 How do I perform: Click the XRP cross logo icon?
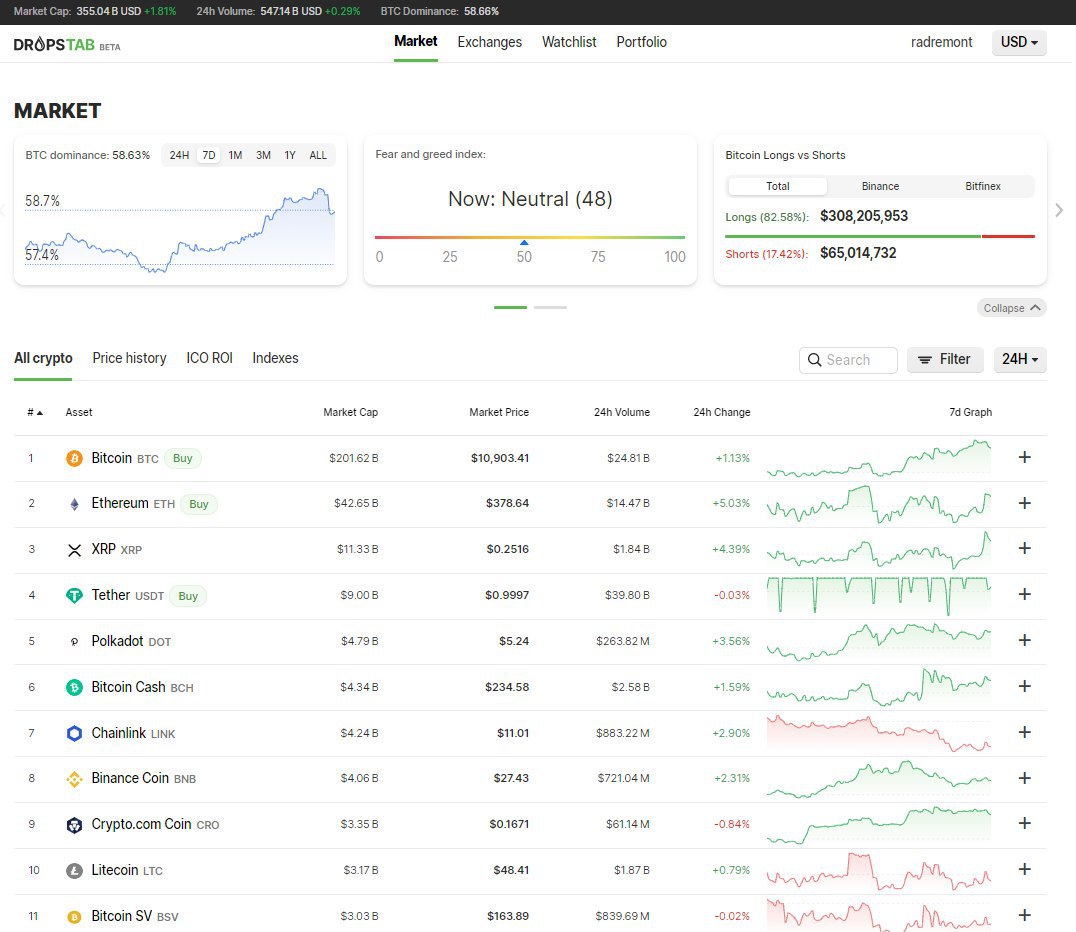(x=74, y=550)
